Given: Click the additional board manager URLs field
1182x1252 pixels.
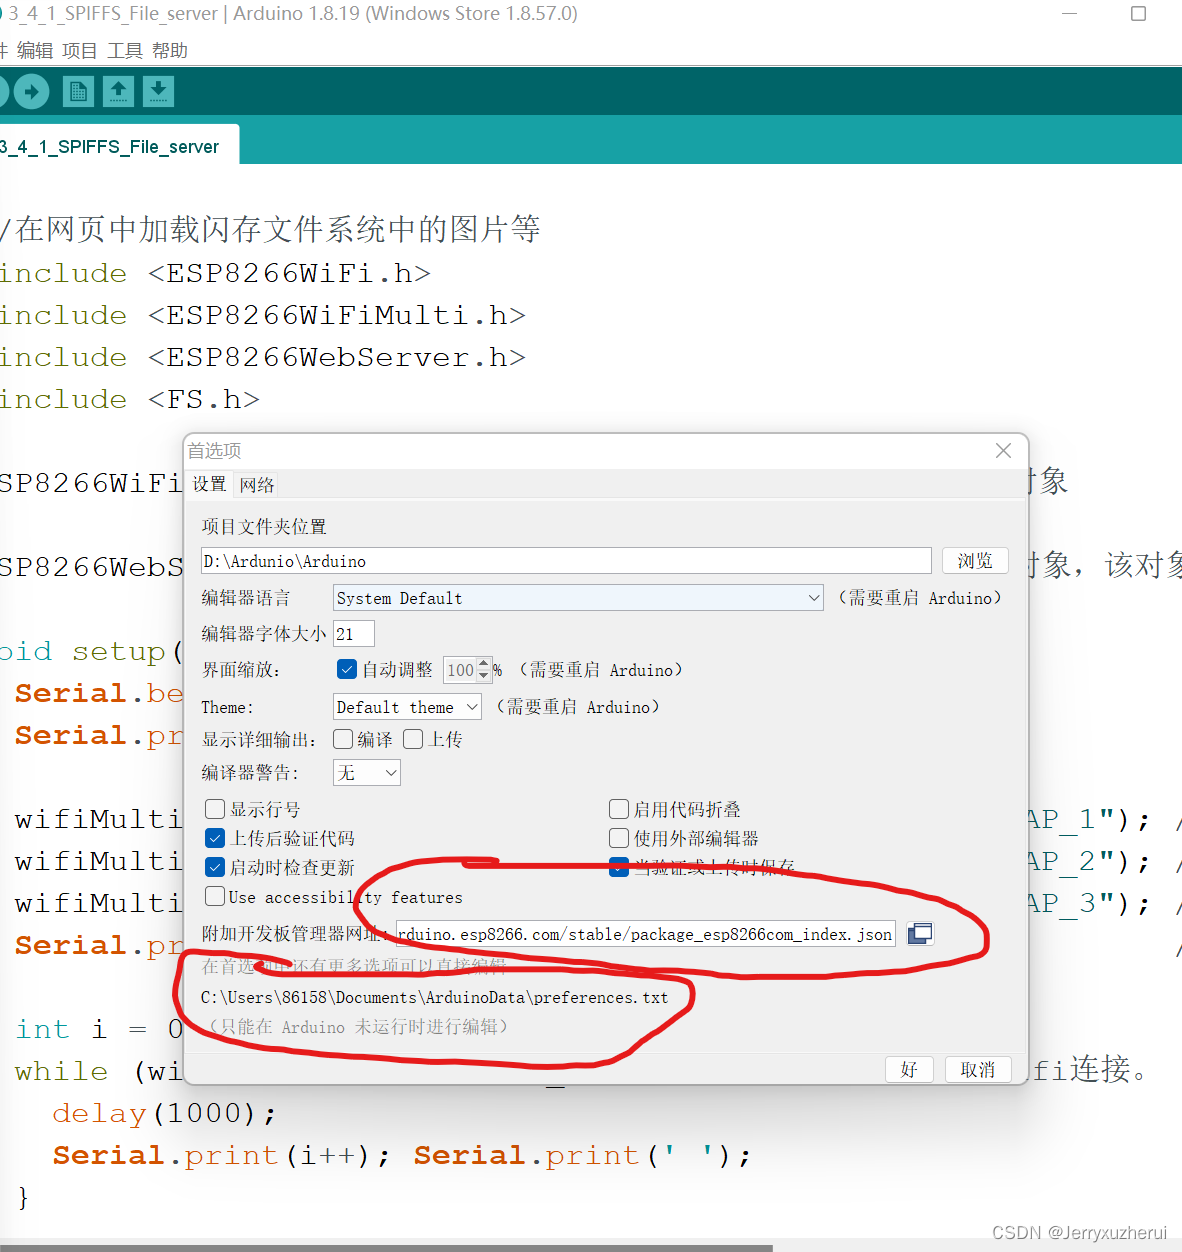Looking at the screenshot, I should 646,934.
